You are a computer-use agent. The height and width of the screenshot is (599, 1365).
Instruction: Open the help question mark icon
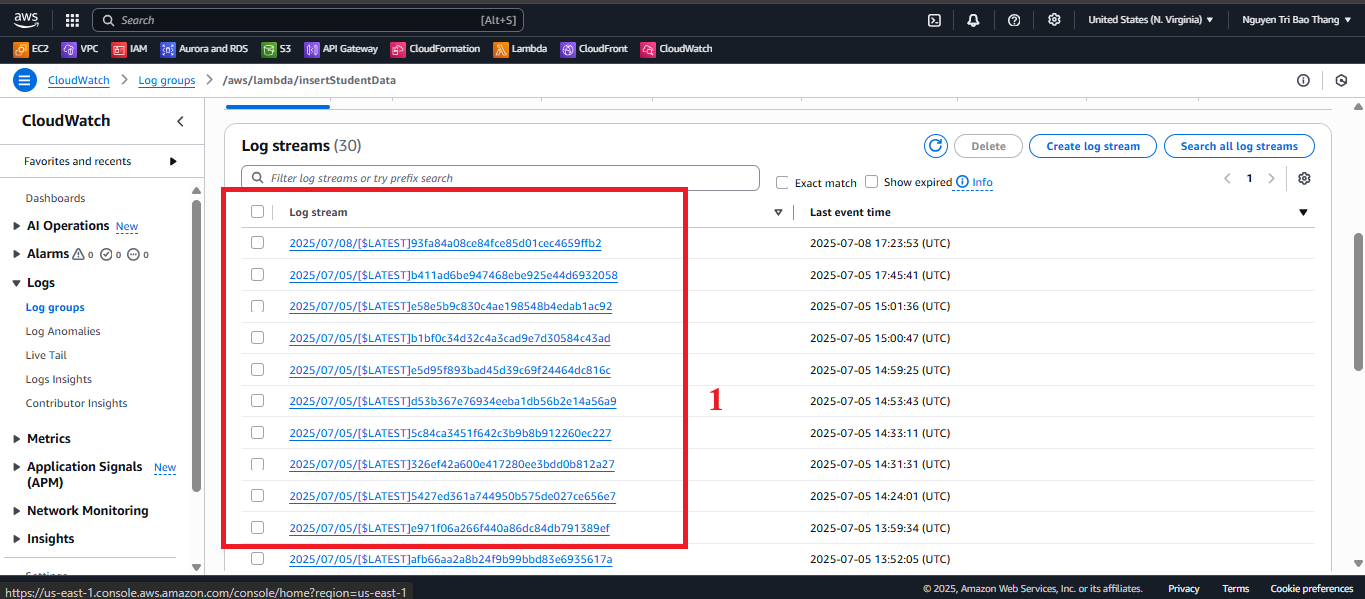tap(1014, 20)
